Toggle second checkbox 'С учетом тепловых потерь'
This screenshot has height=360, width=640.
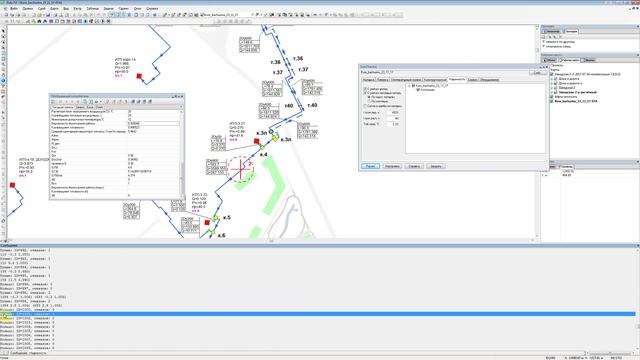pos(365,93)
